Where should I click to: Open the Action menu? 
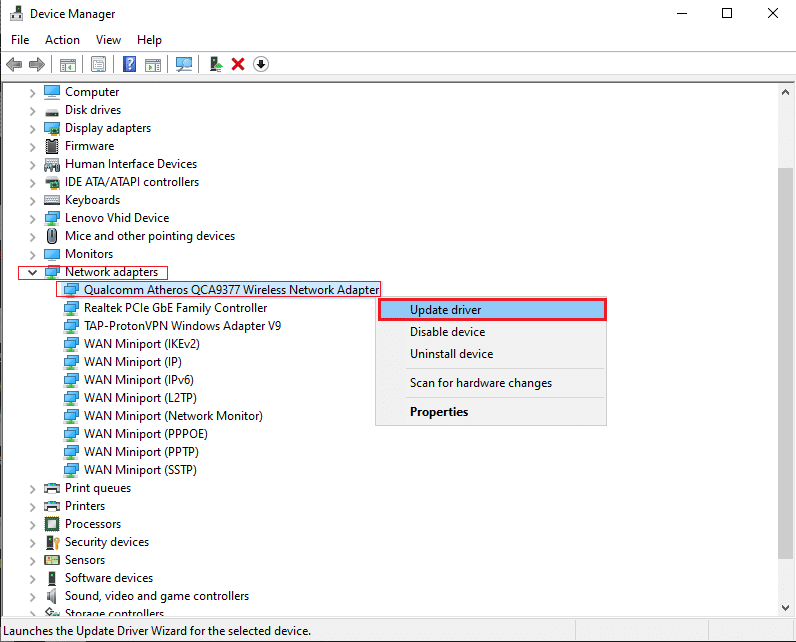pos(62,40)
